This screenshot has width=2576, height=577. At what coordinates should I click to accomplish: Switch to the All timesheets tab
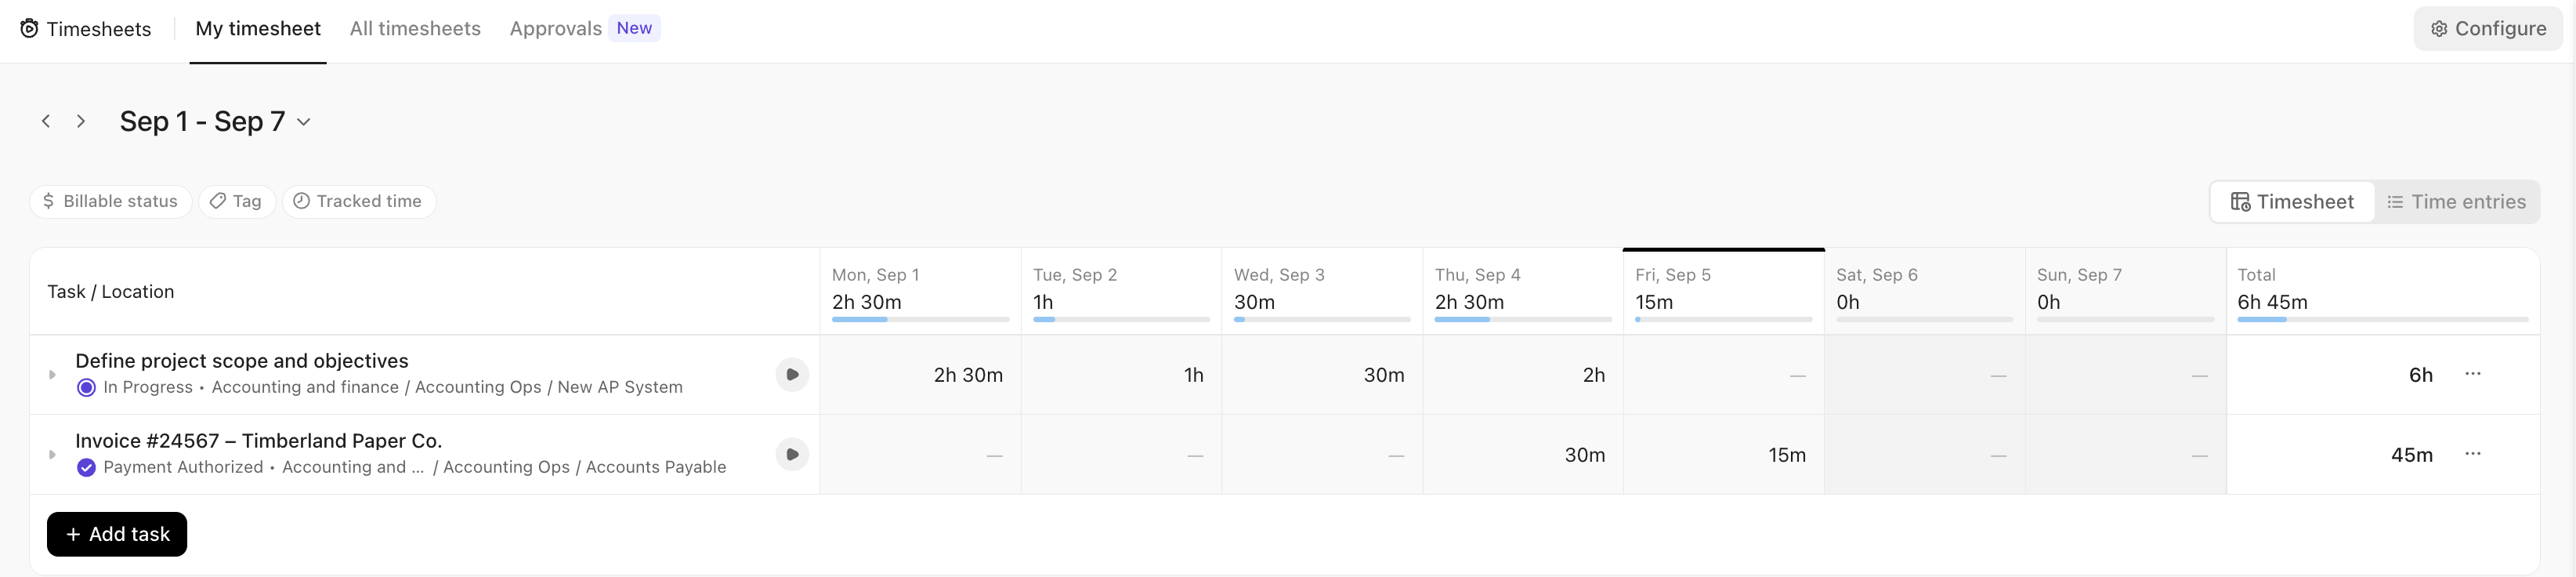pos(414,28)
